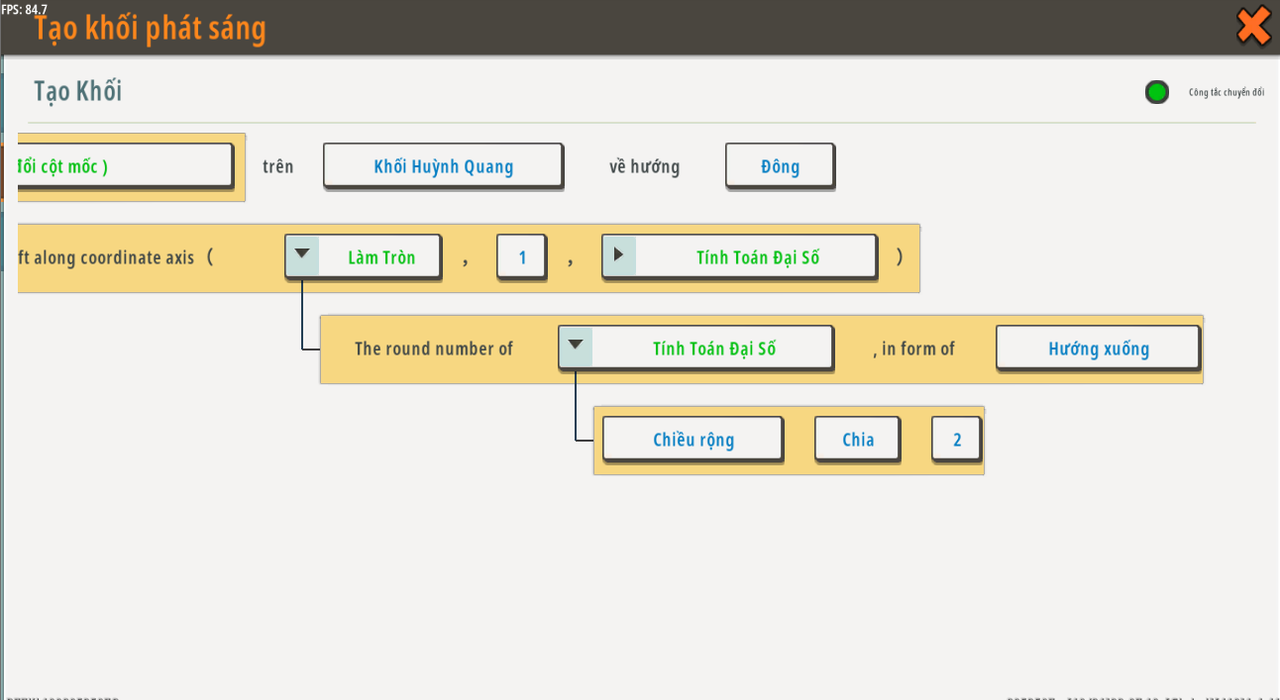This screenshot has height=700, width=1280.
Task: Select the Khối Huỳnh Quang block type
Action: pos(443,166)
